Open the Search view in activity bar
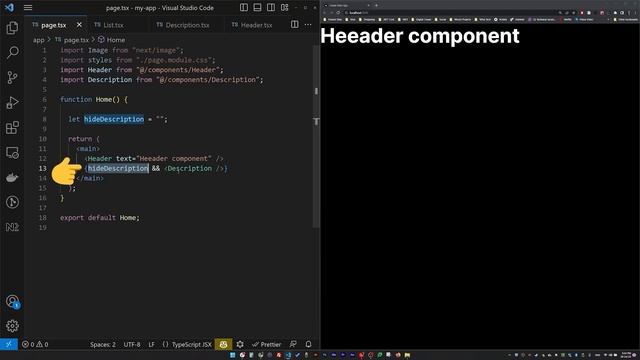 click(12, 52)
